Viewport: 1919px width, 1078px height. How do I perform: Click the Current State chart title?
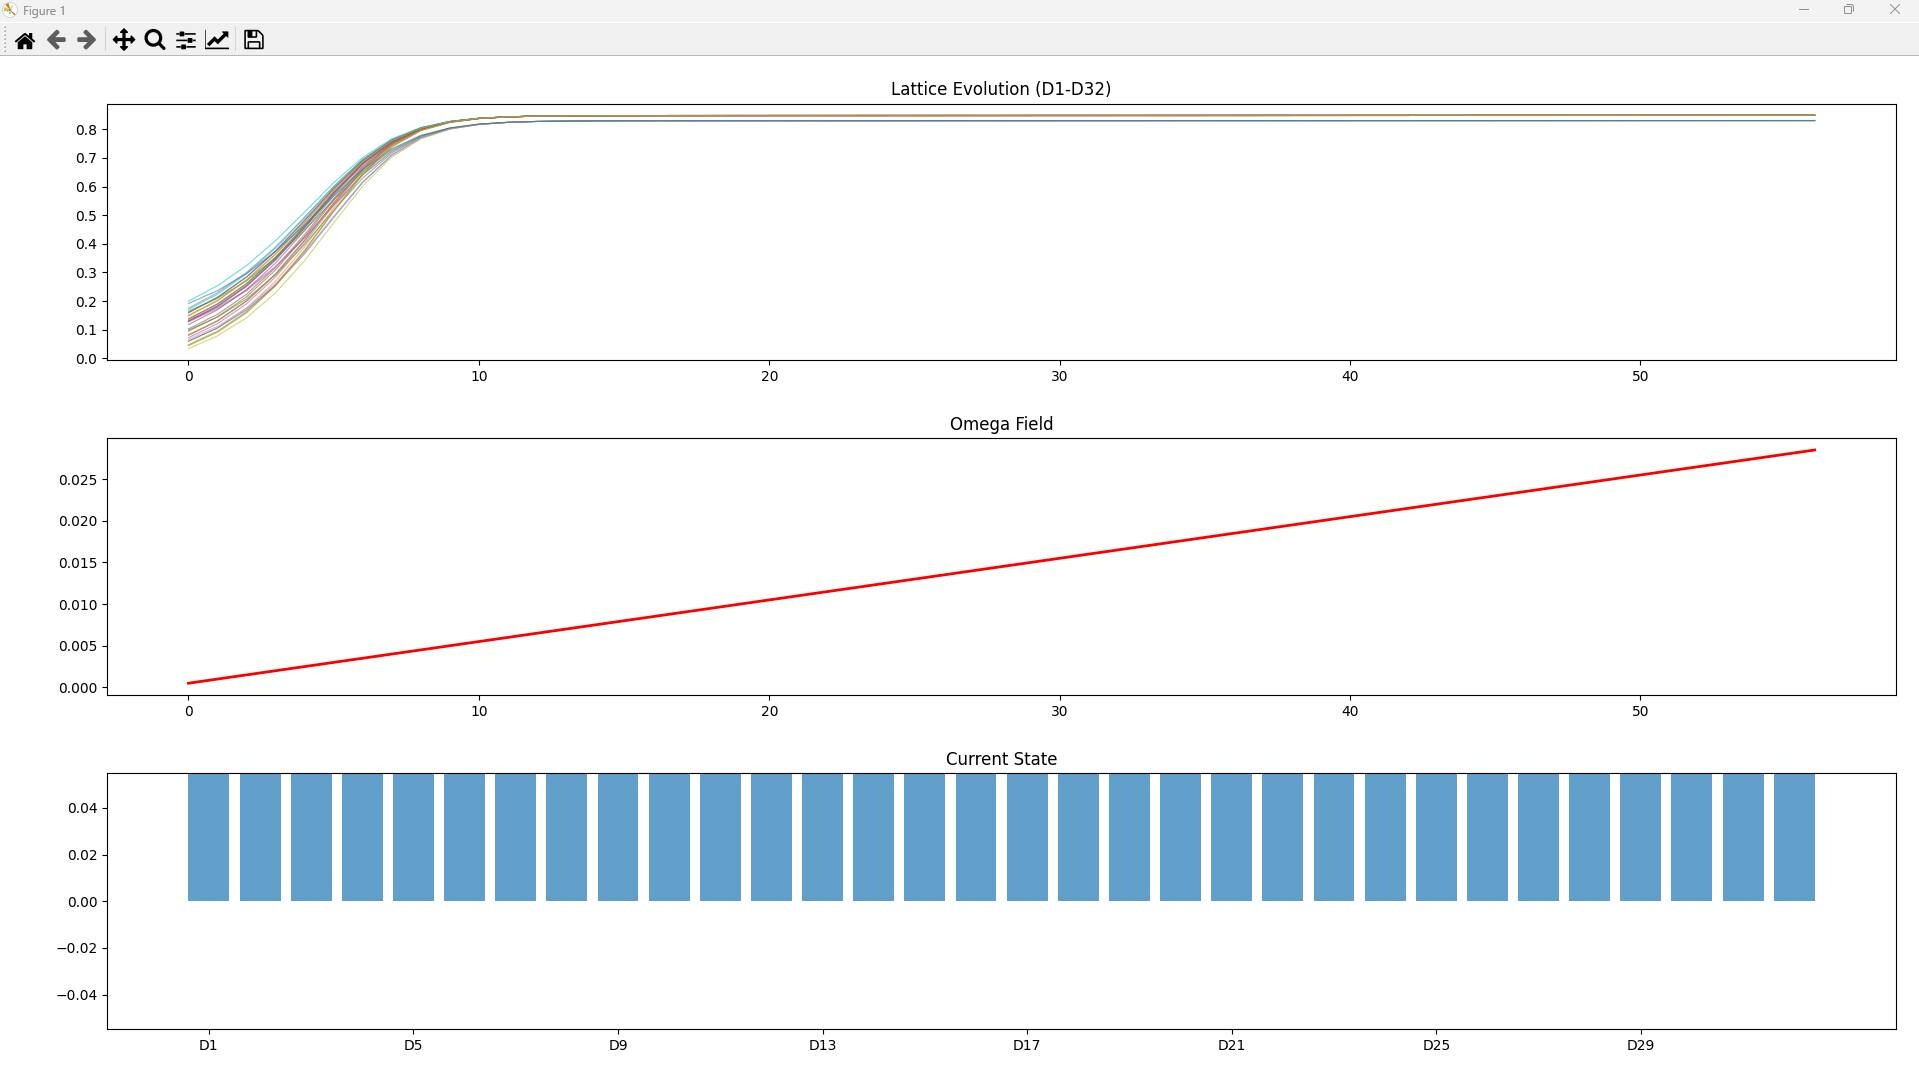[1000, 759]
